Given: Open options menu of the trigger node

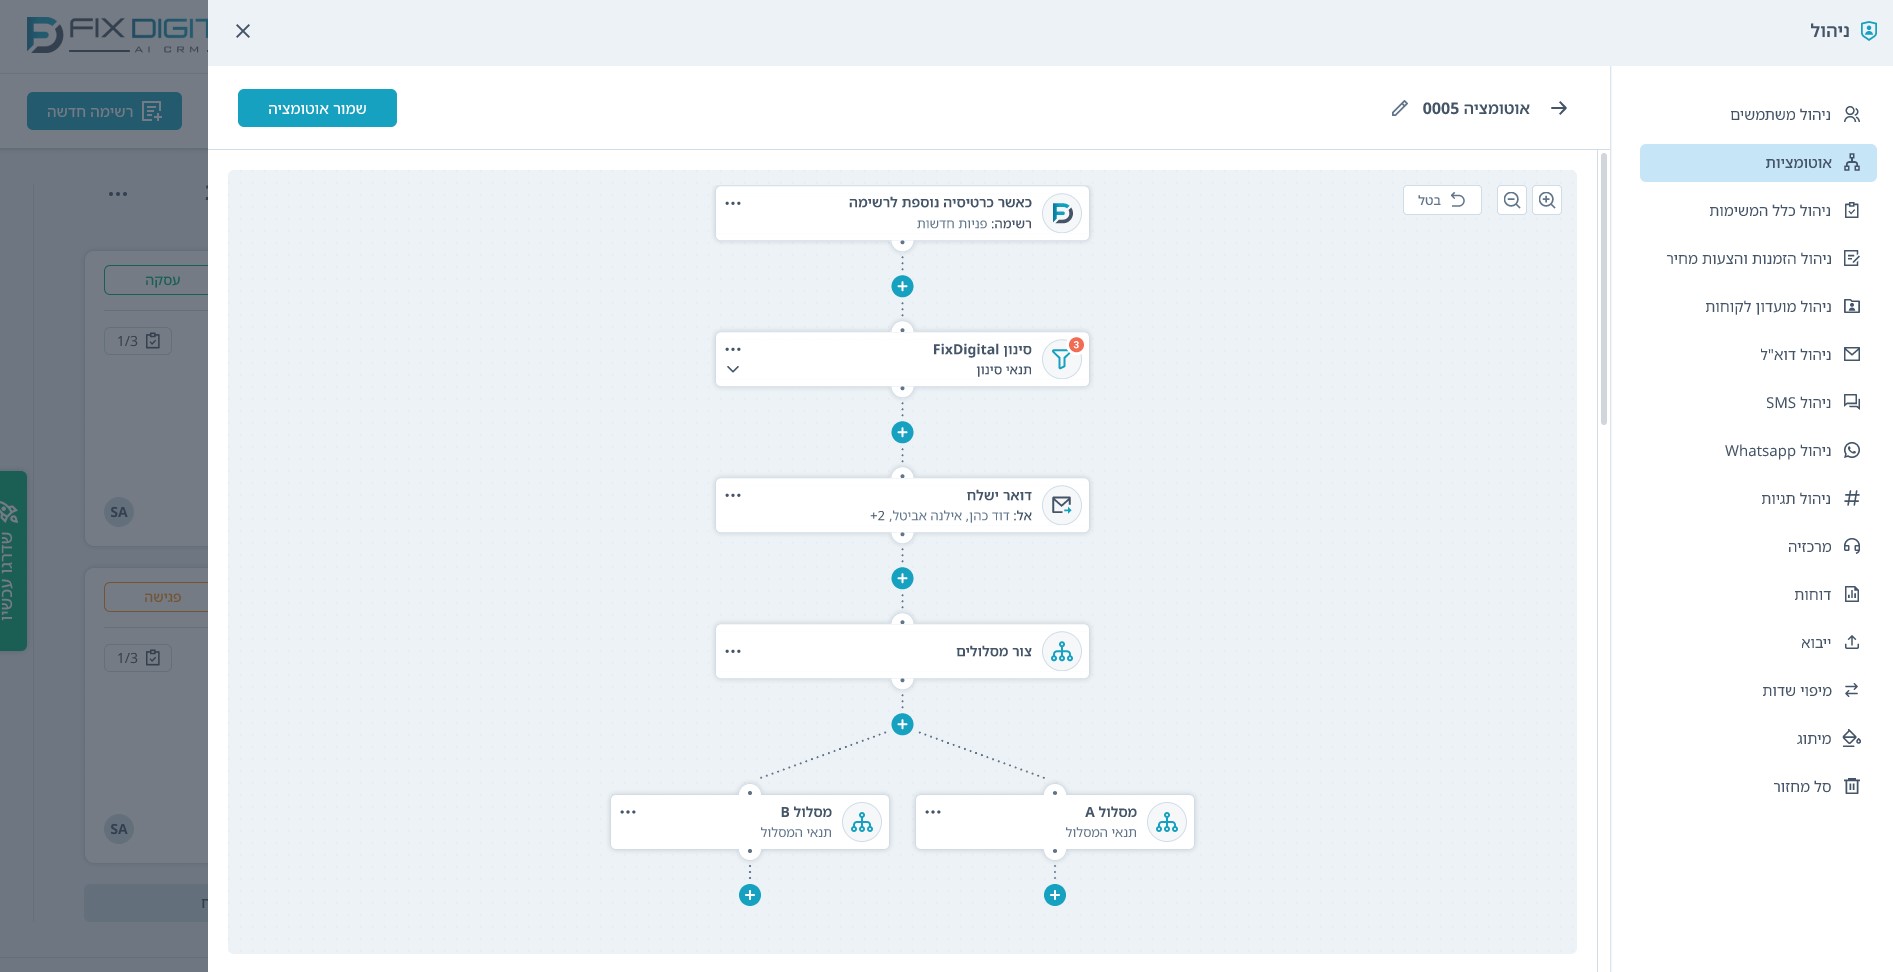Looking at the screenshot, I should (733, 203).
